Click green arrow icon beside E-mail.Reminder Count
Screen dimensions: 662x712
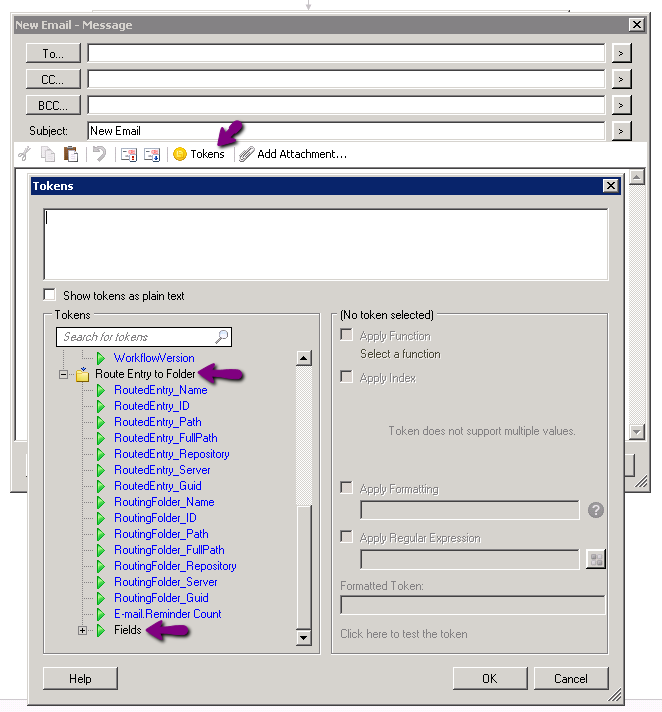[101, 614]
